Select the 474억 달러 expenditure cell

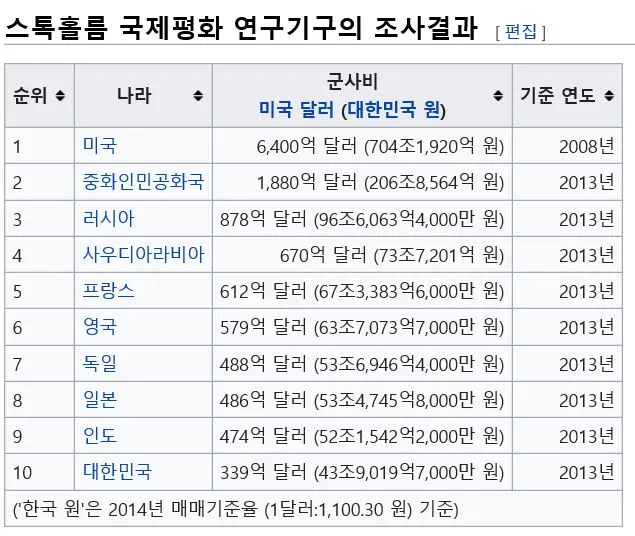(x=362, y=436)
